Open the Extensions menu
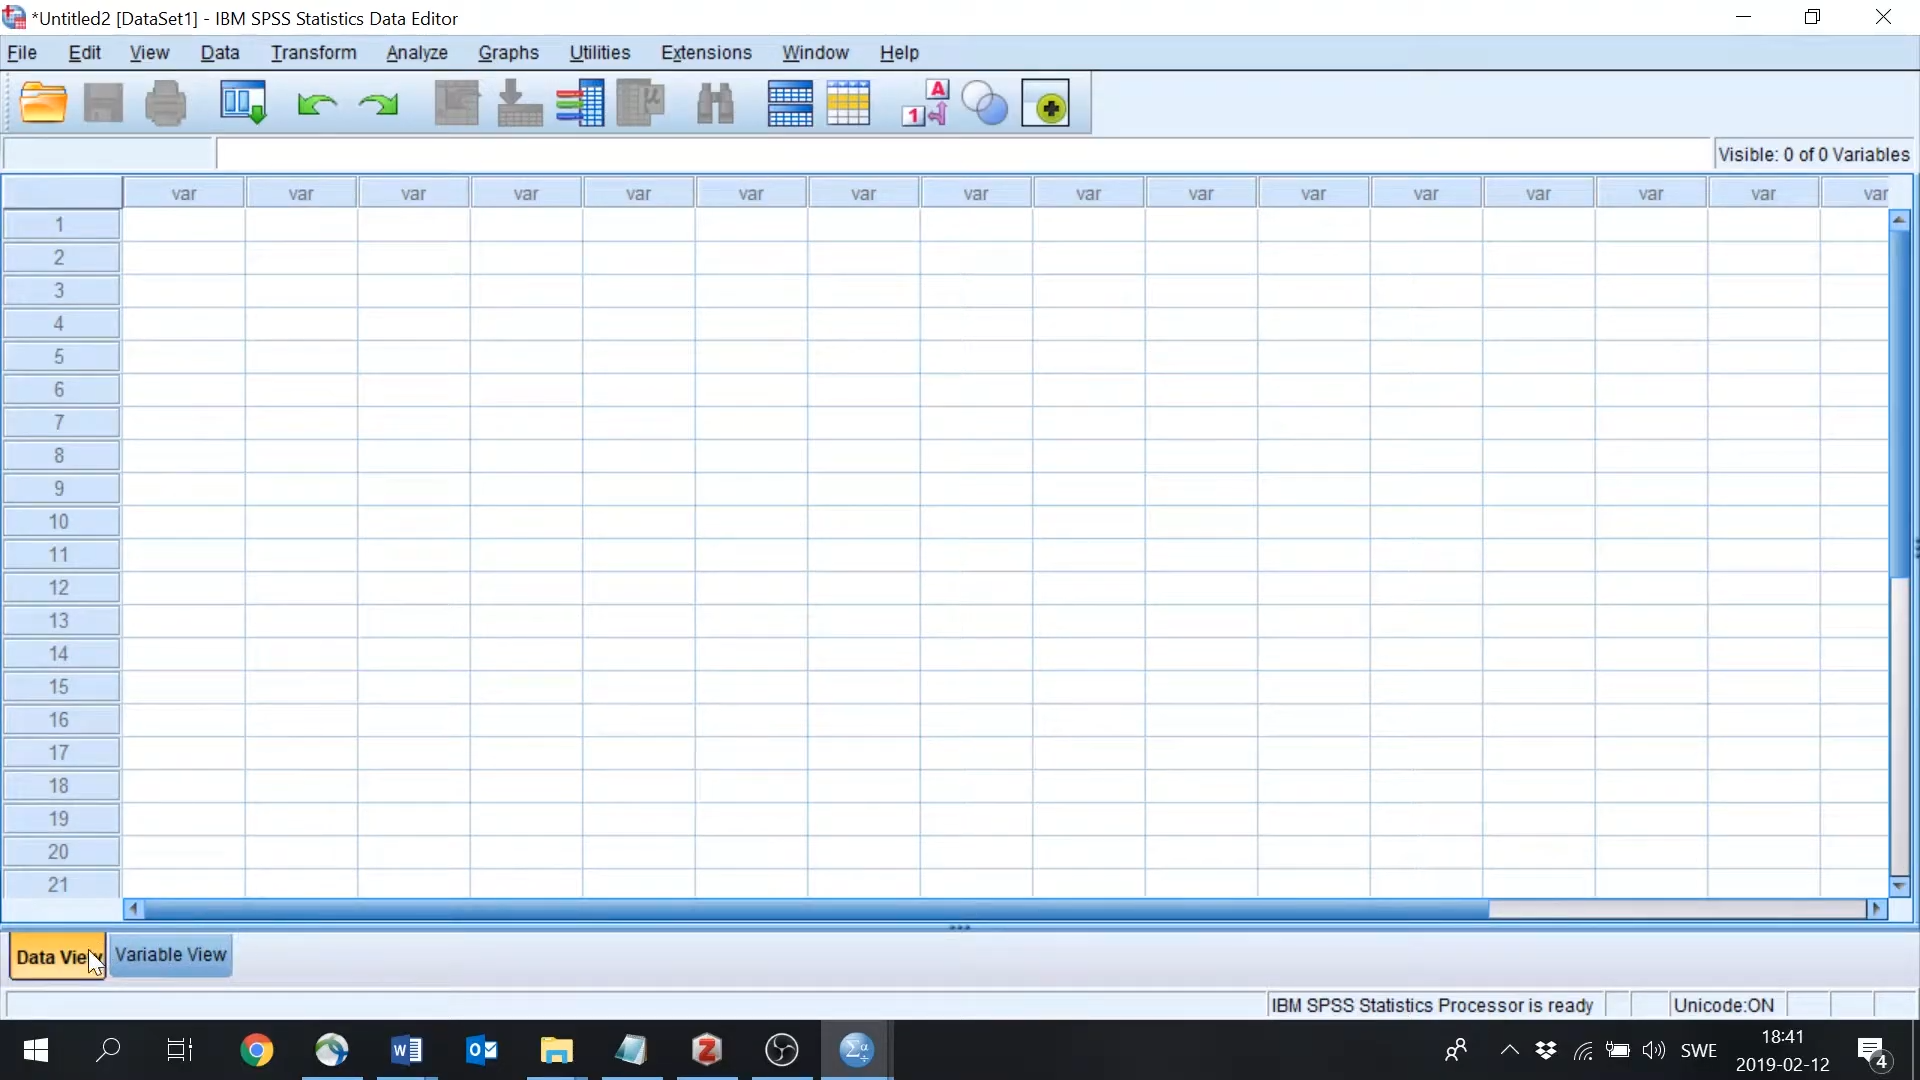The width and height of the screenshot is (1920, 1080). (x=706, y=53)
